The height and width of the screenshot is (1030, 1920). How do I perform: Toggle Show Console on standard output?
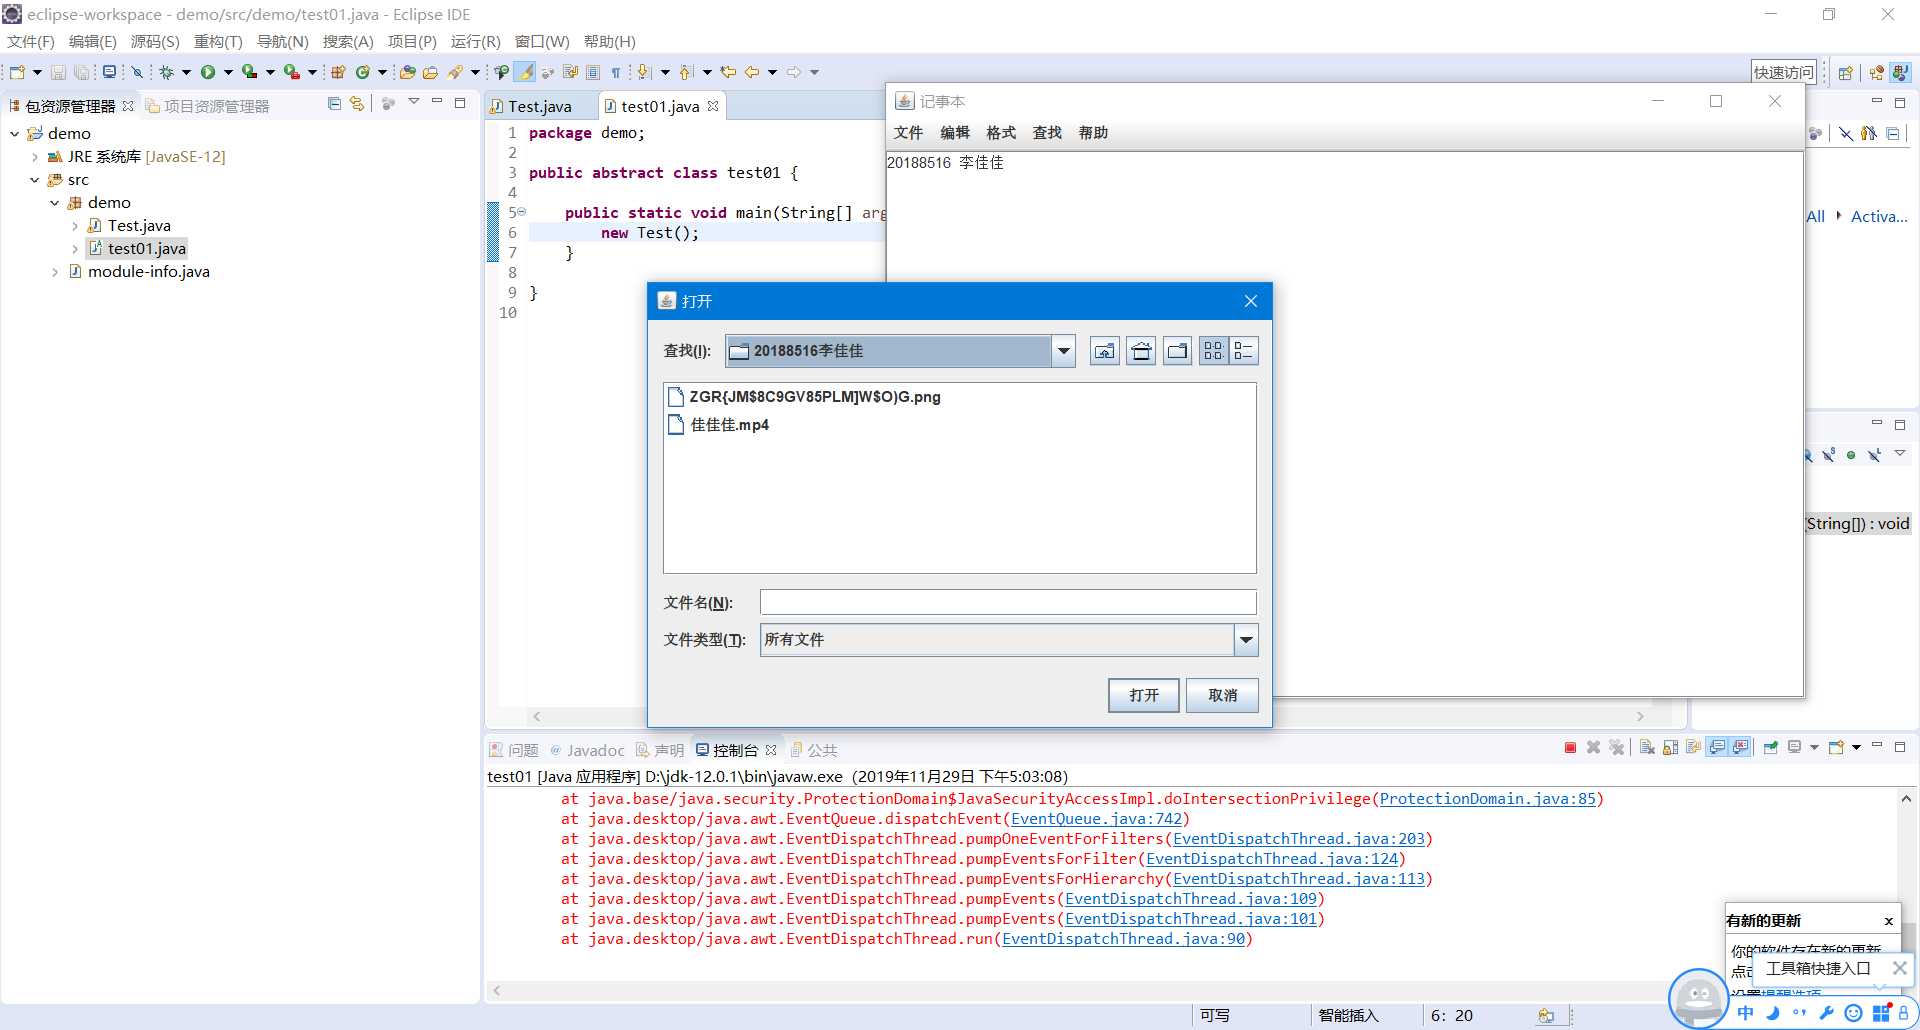tap(1717, 747)
